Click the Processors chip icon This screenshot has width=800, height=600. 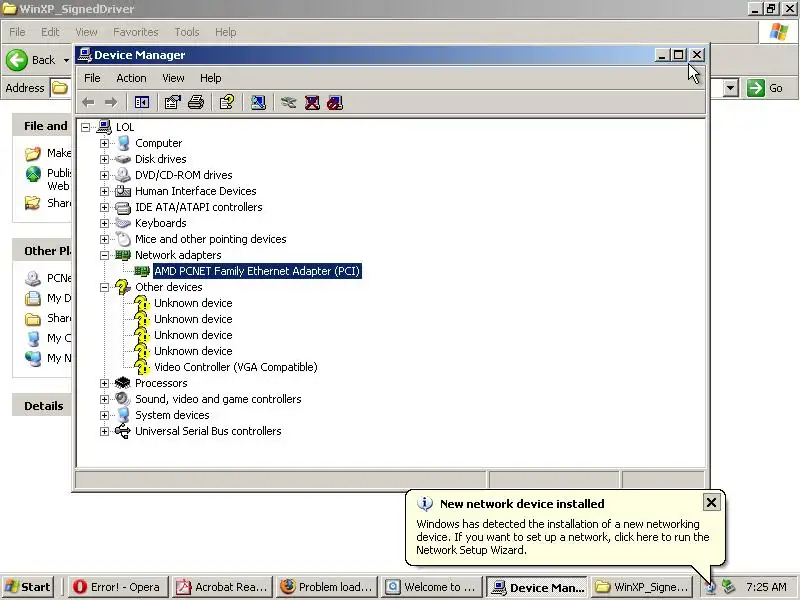123,383
